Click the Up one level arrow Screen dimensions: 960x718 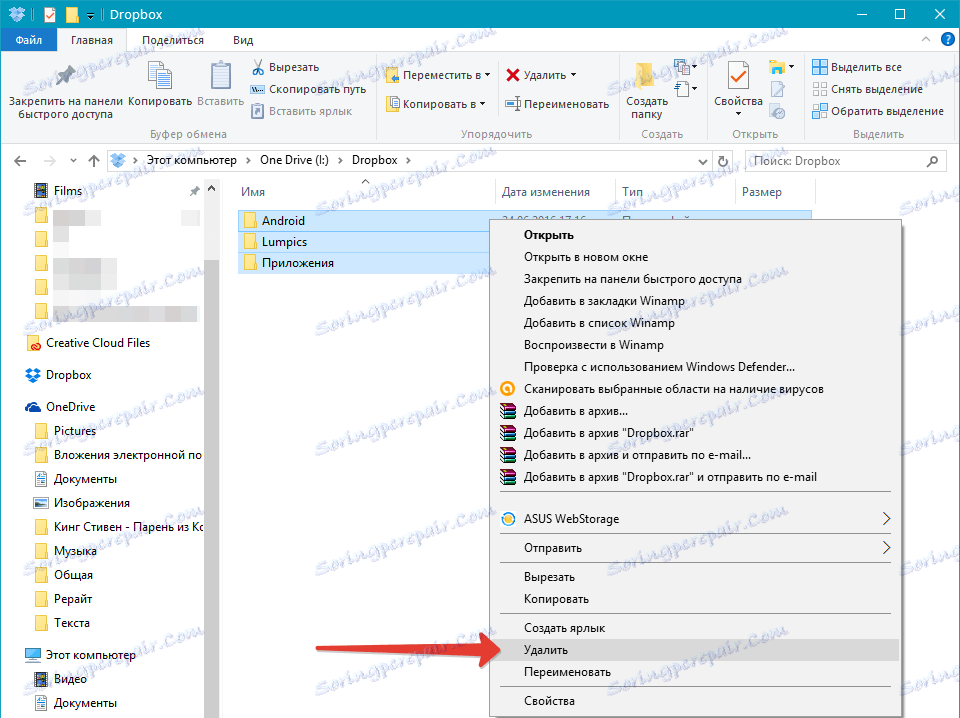pyautogui.click(x=94, y=161)
